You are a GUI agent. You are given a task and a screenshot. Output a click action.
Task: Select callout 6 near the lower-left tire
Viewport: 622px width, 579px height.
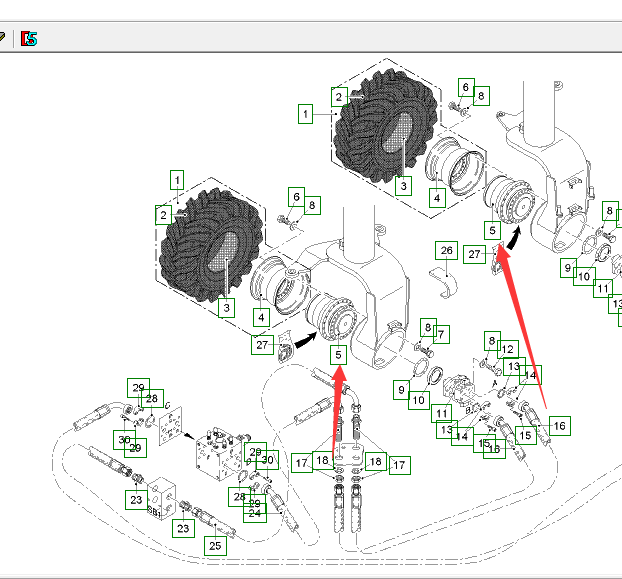[297, 197]
